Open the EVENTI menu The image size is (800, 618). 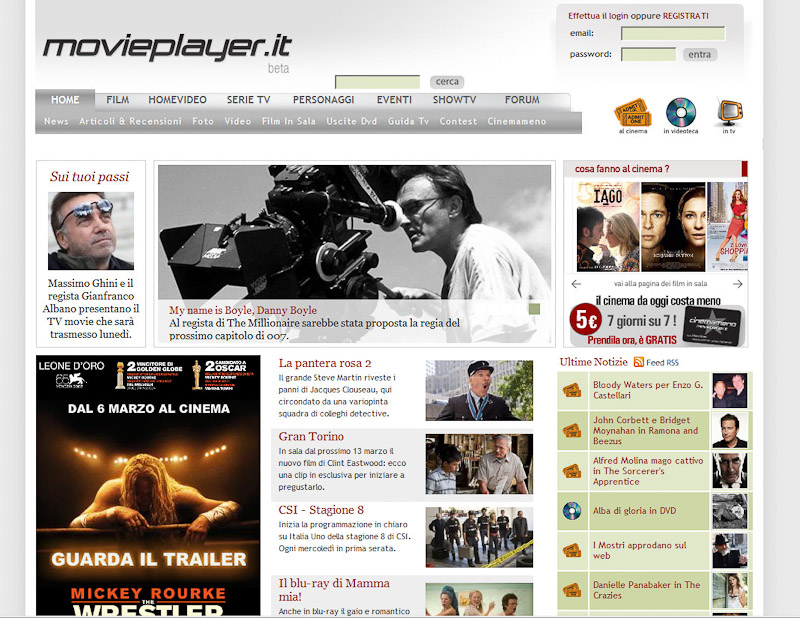pos(394,100)
